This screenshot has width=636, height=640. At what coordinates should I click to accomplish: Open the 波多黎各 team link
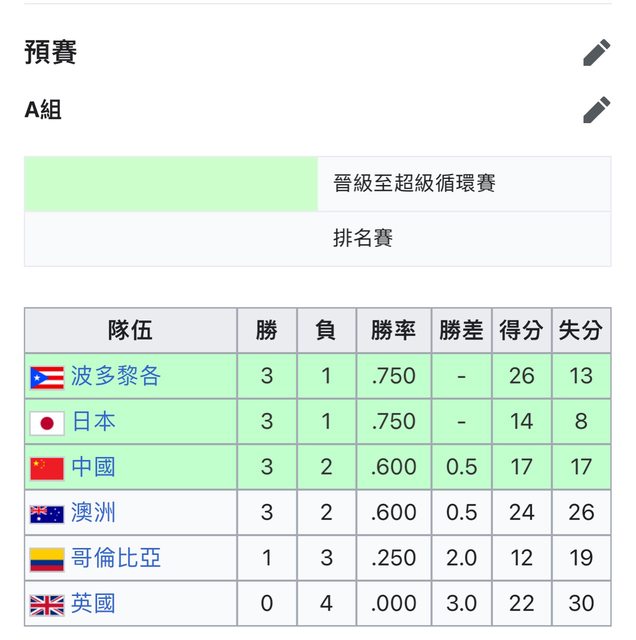[x=115, y=376]
